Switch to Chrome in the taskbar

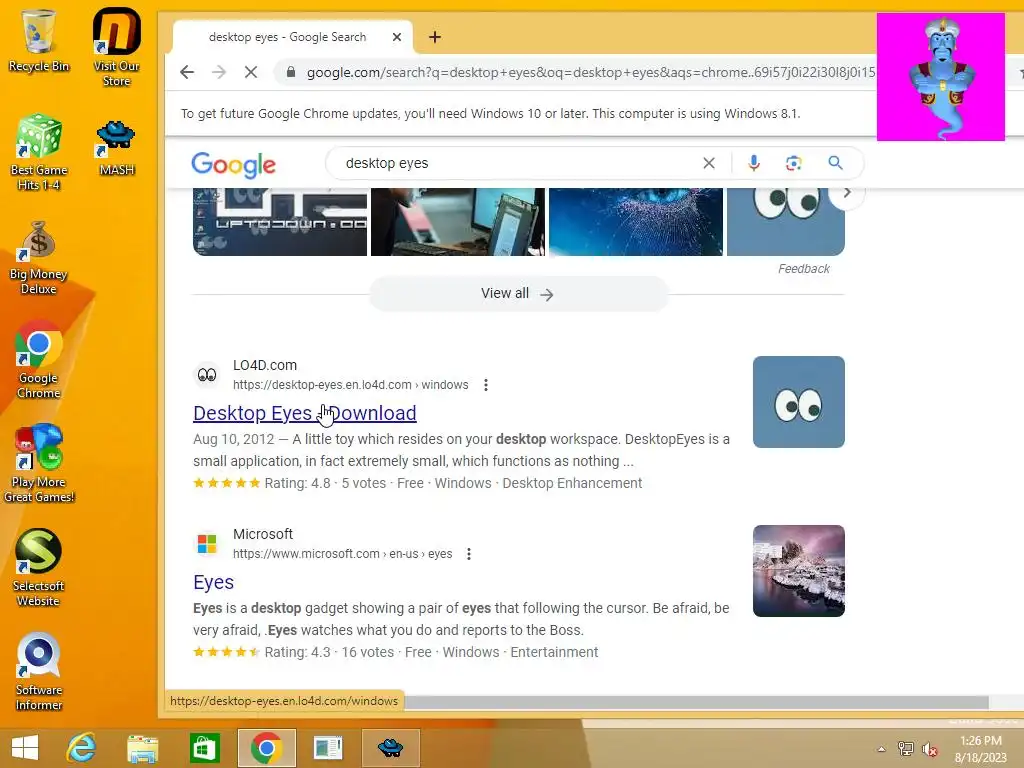(x=266, y=748)
